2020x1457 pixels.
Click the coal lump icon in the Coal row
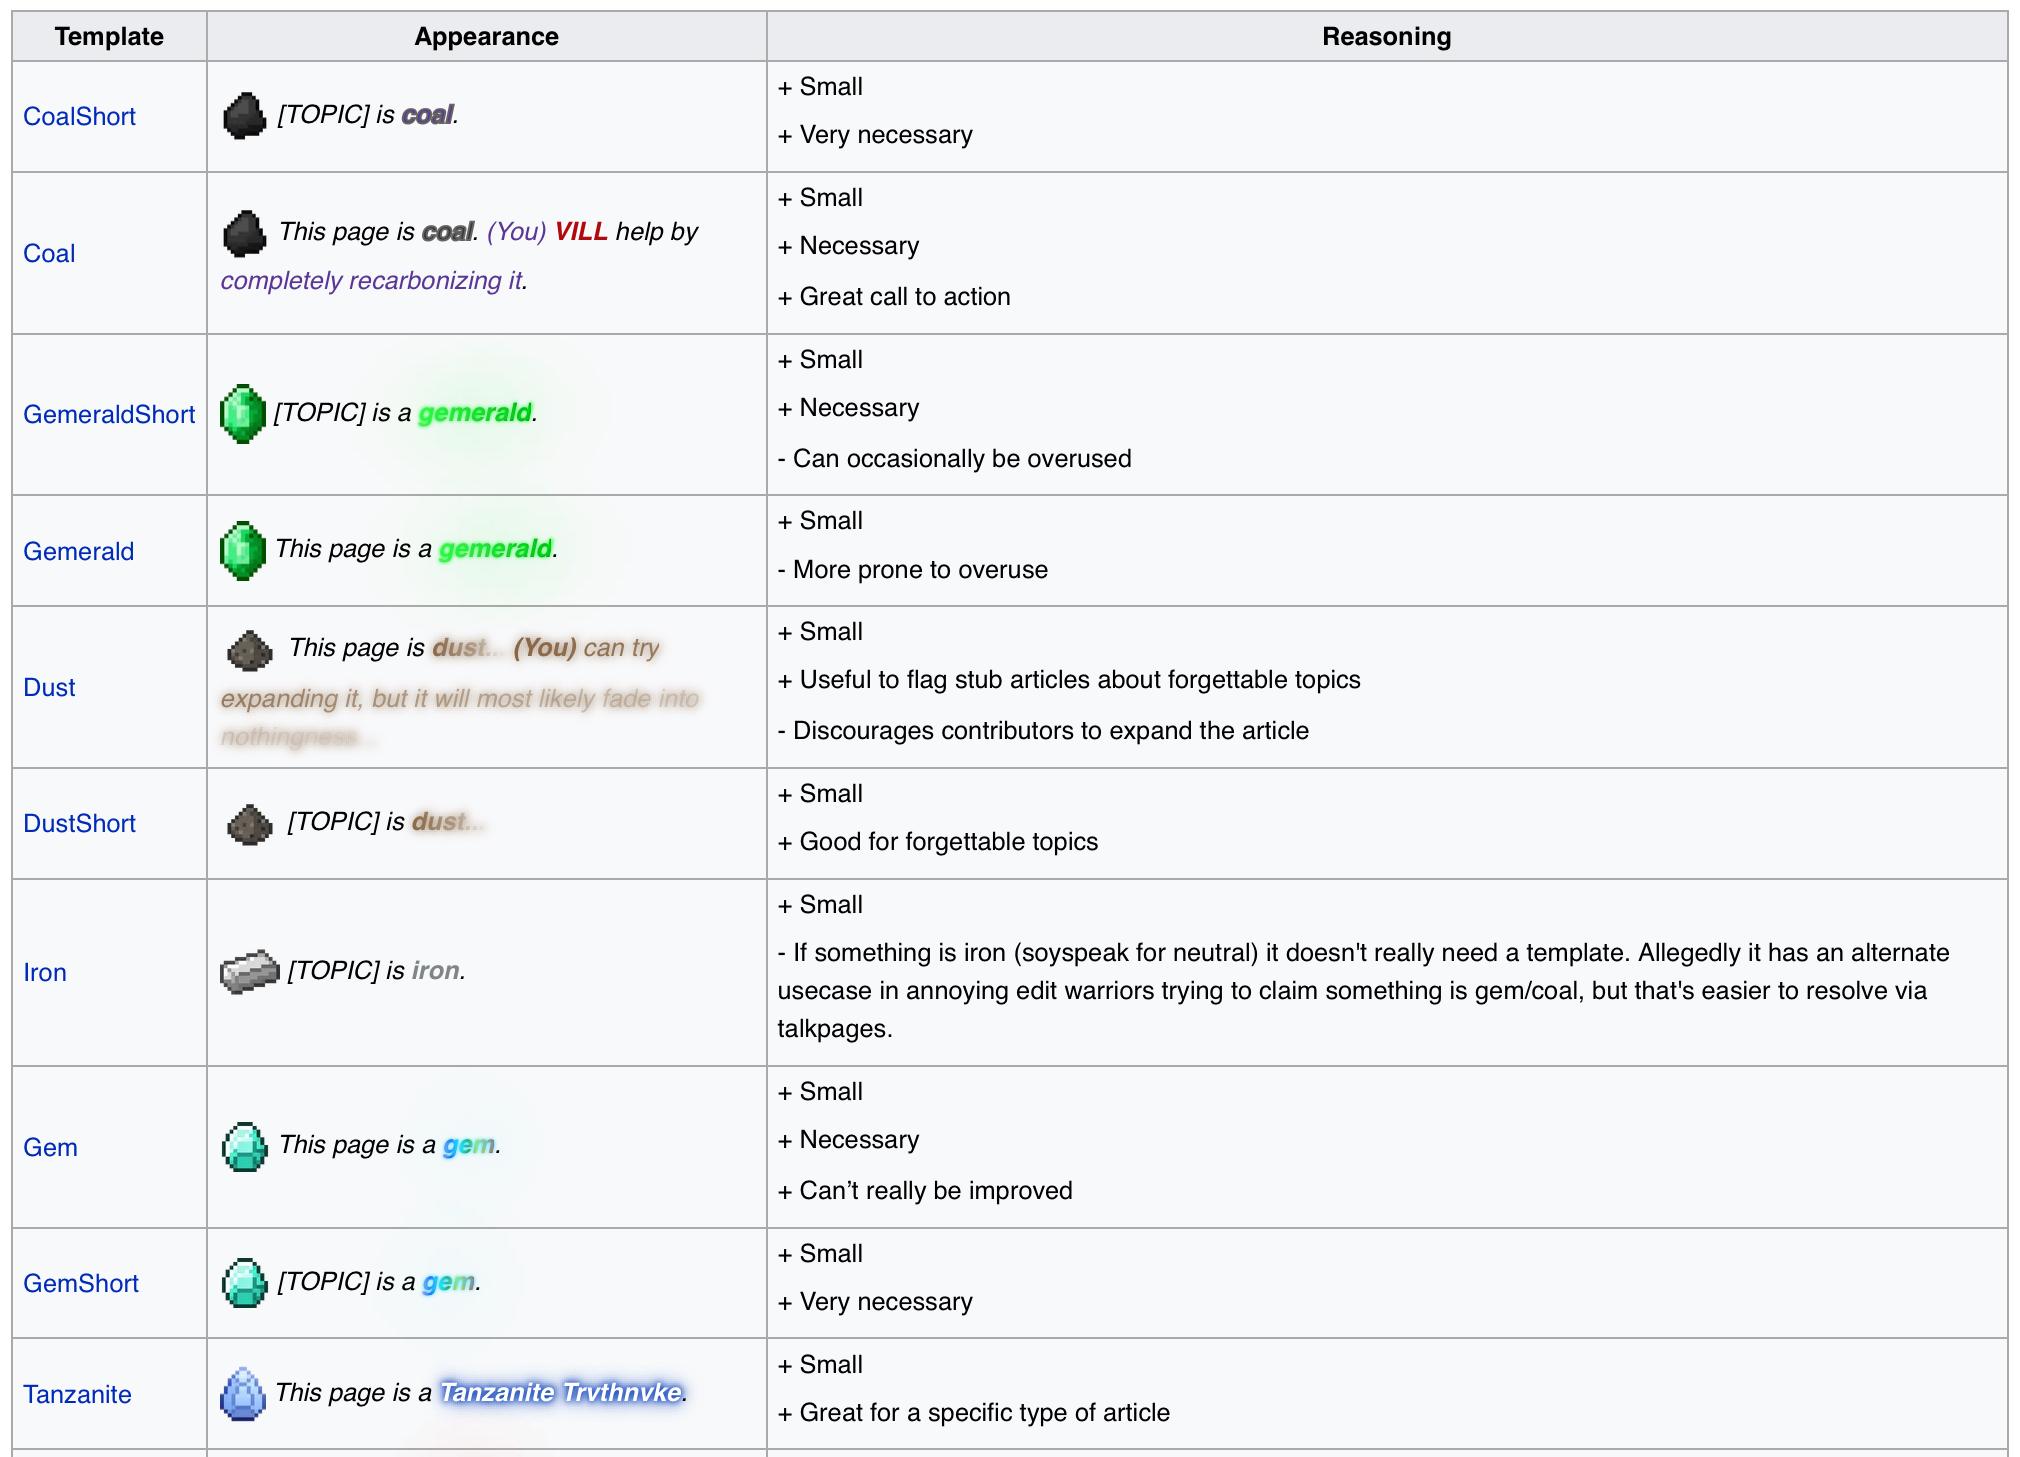click(243, 233)
